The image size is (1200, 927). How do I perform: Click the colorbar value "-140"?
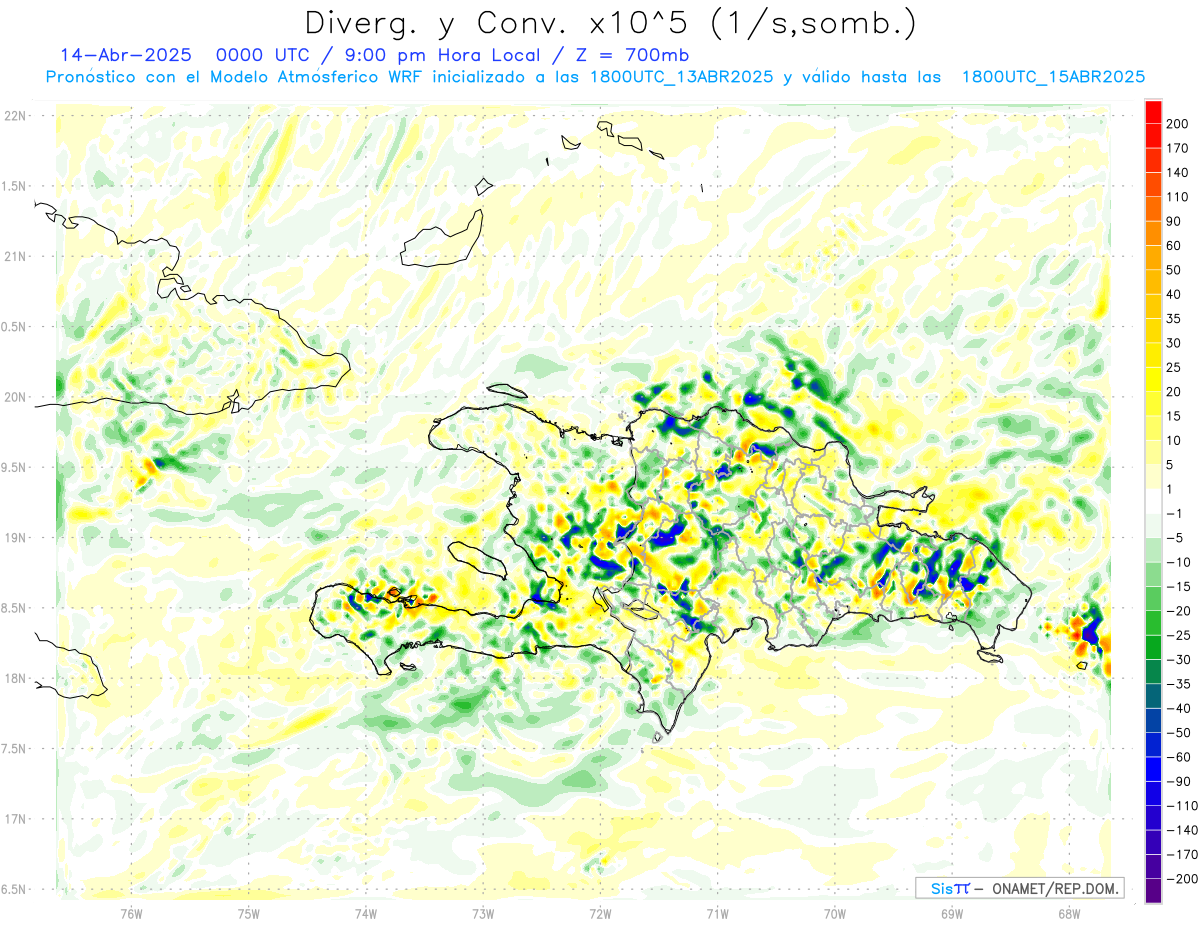(x=1182, y=830)
